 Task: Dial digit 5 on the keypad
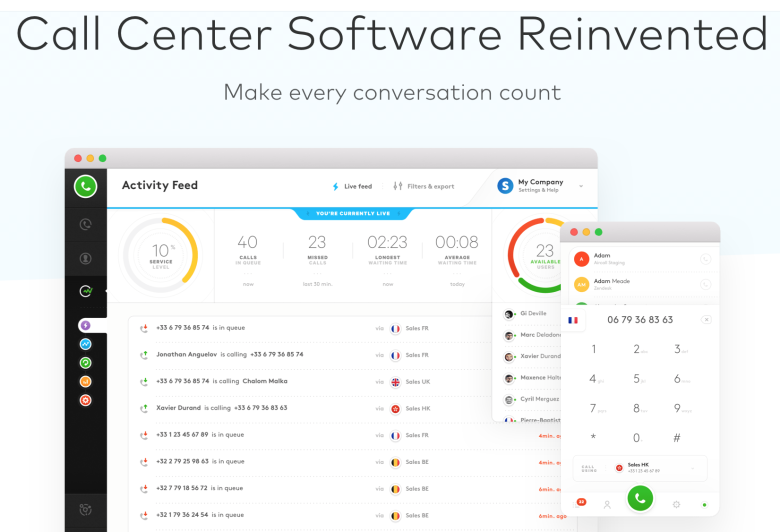[x=639, y=379]
